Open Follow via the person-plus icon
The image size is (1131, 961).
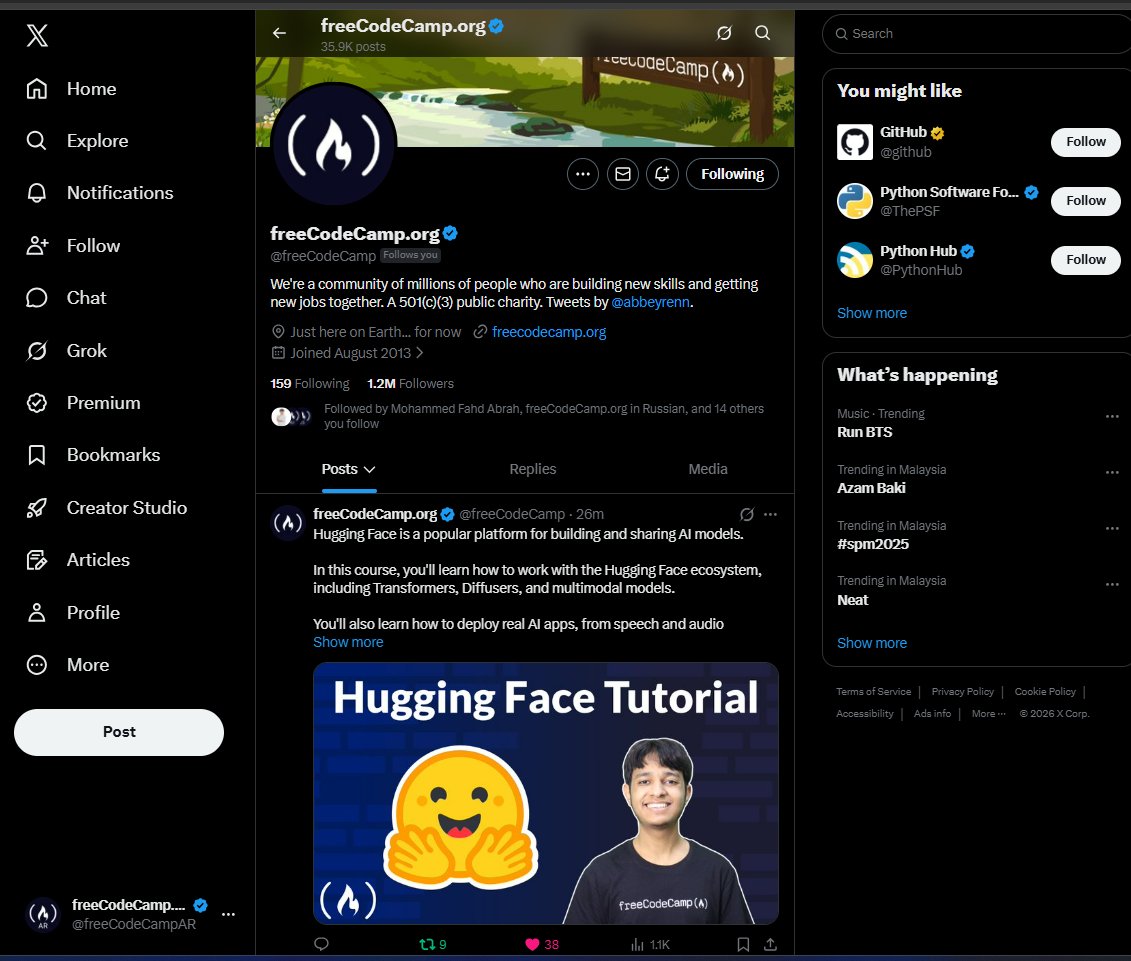37,245
